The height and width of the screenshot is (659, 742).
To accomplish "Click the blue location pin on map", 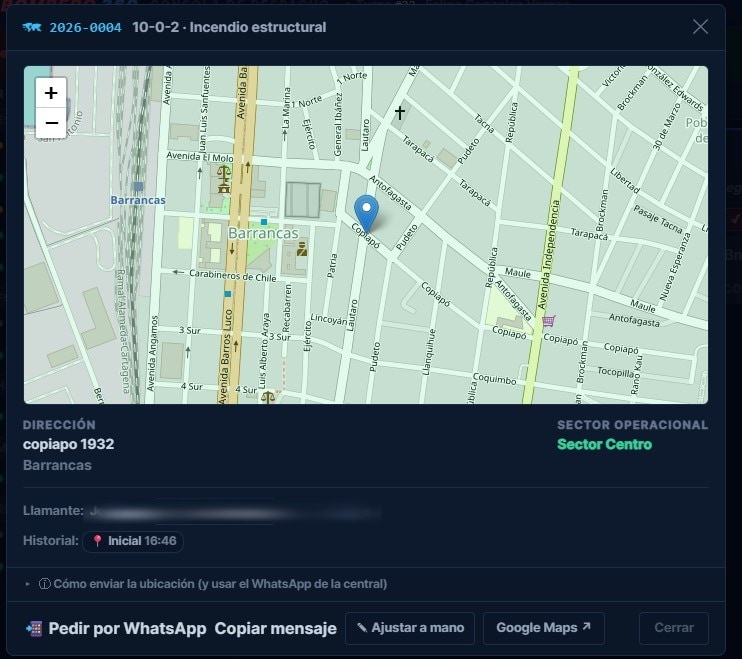I will pyautogui.click(x=366, y=213).
